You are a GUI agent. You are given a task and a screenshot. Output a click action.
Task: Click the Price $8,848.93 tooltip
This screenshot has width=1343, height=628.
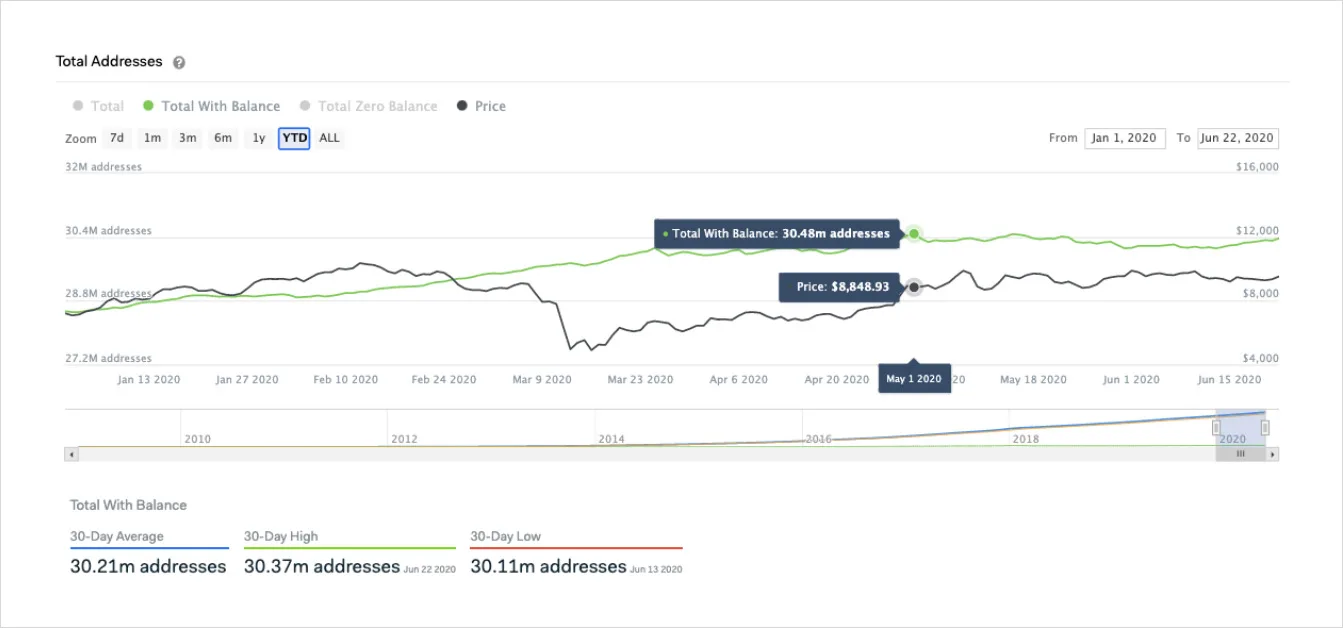coord(840,287)
